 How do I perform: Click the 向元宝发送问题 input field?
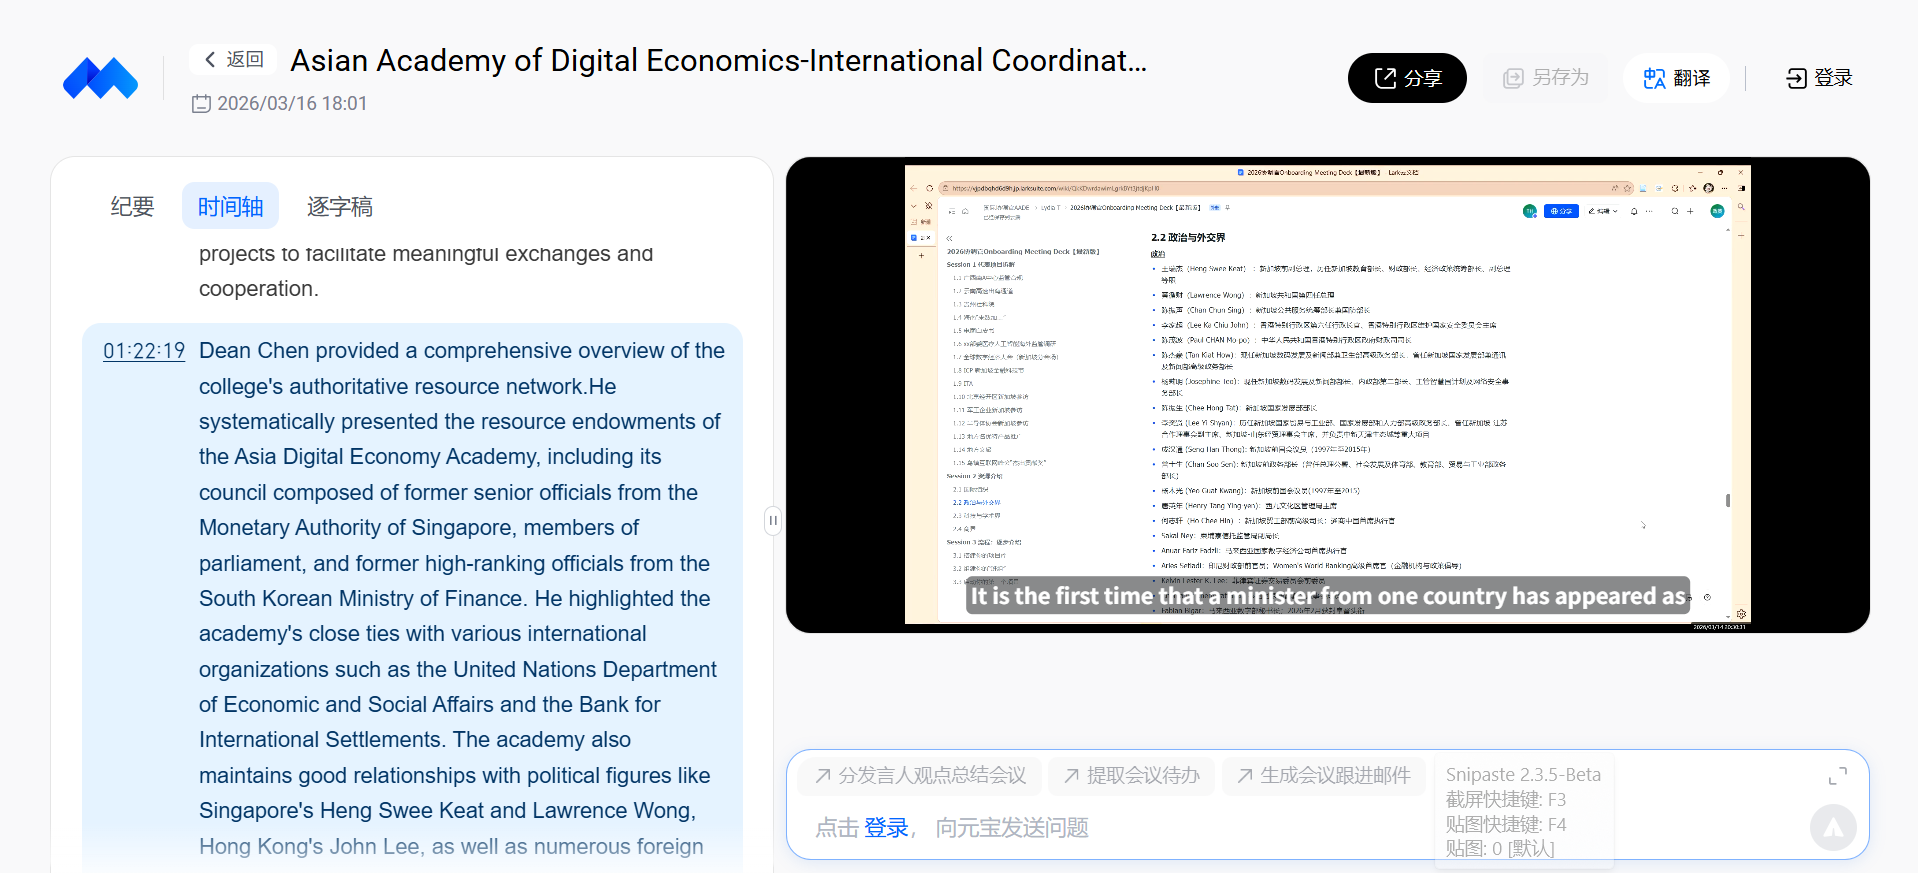[1011, 828]
